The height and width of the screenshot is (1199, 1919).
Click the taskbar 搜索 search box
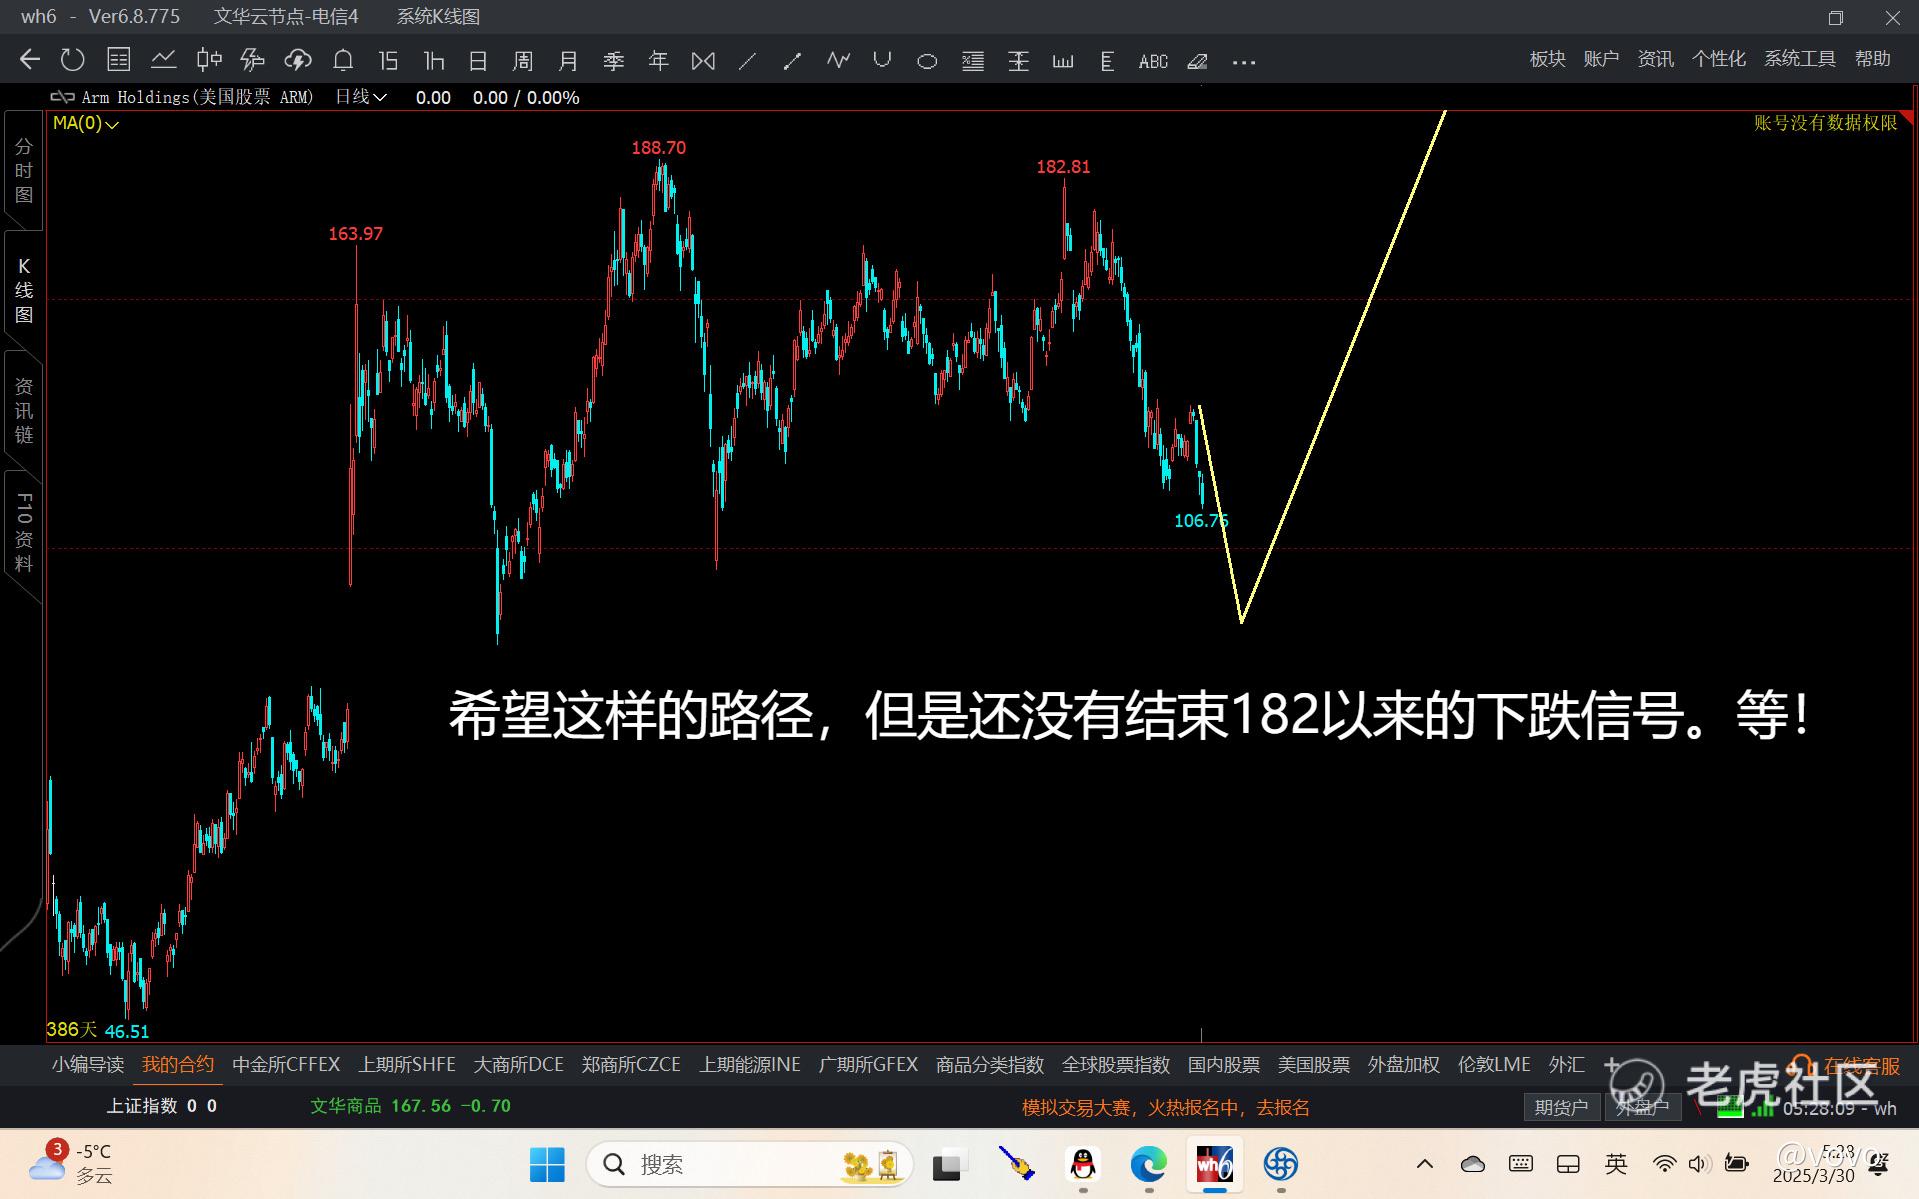(x=750, y=1164)
